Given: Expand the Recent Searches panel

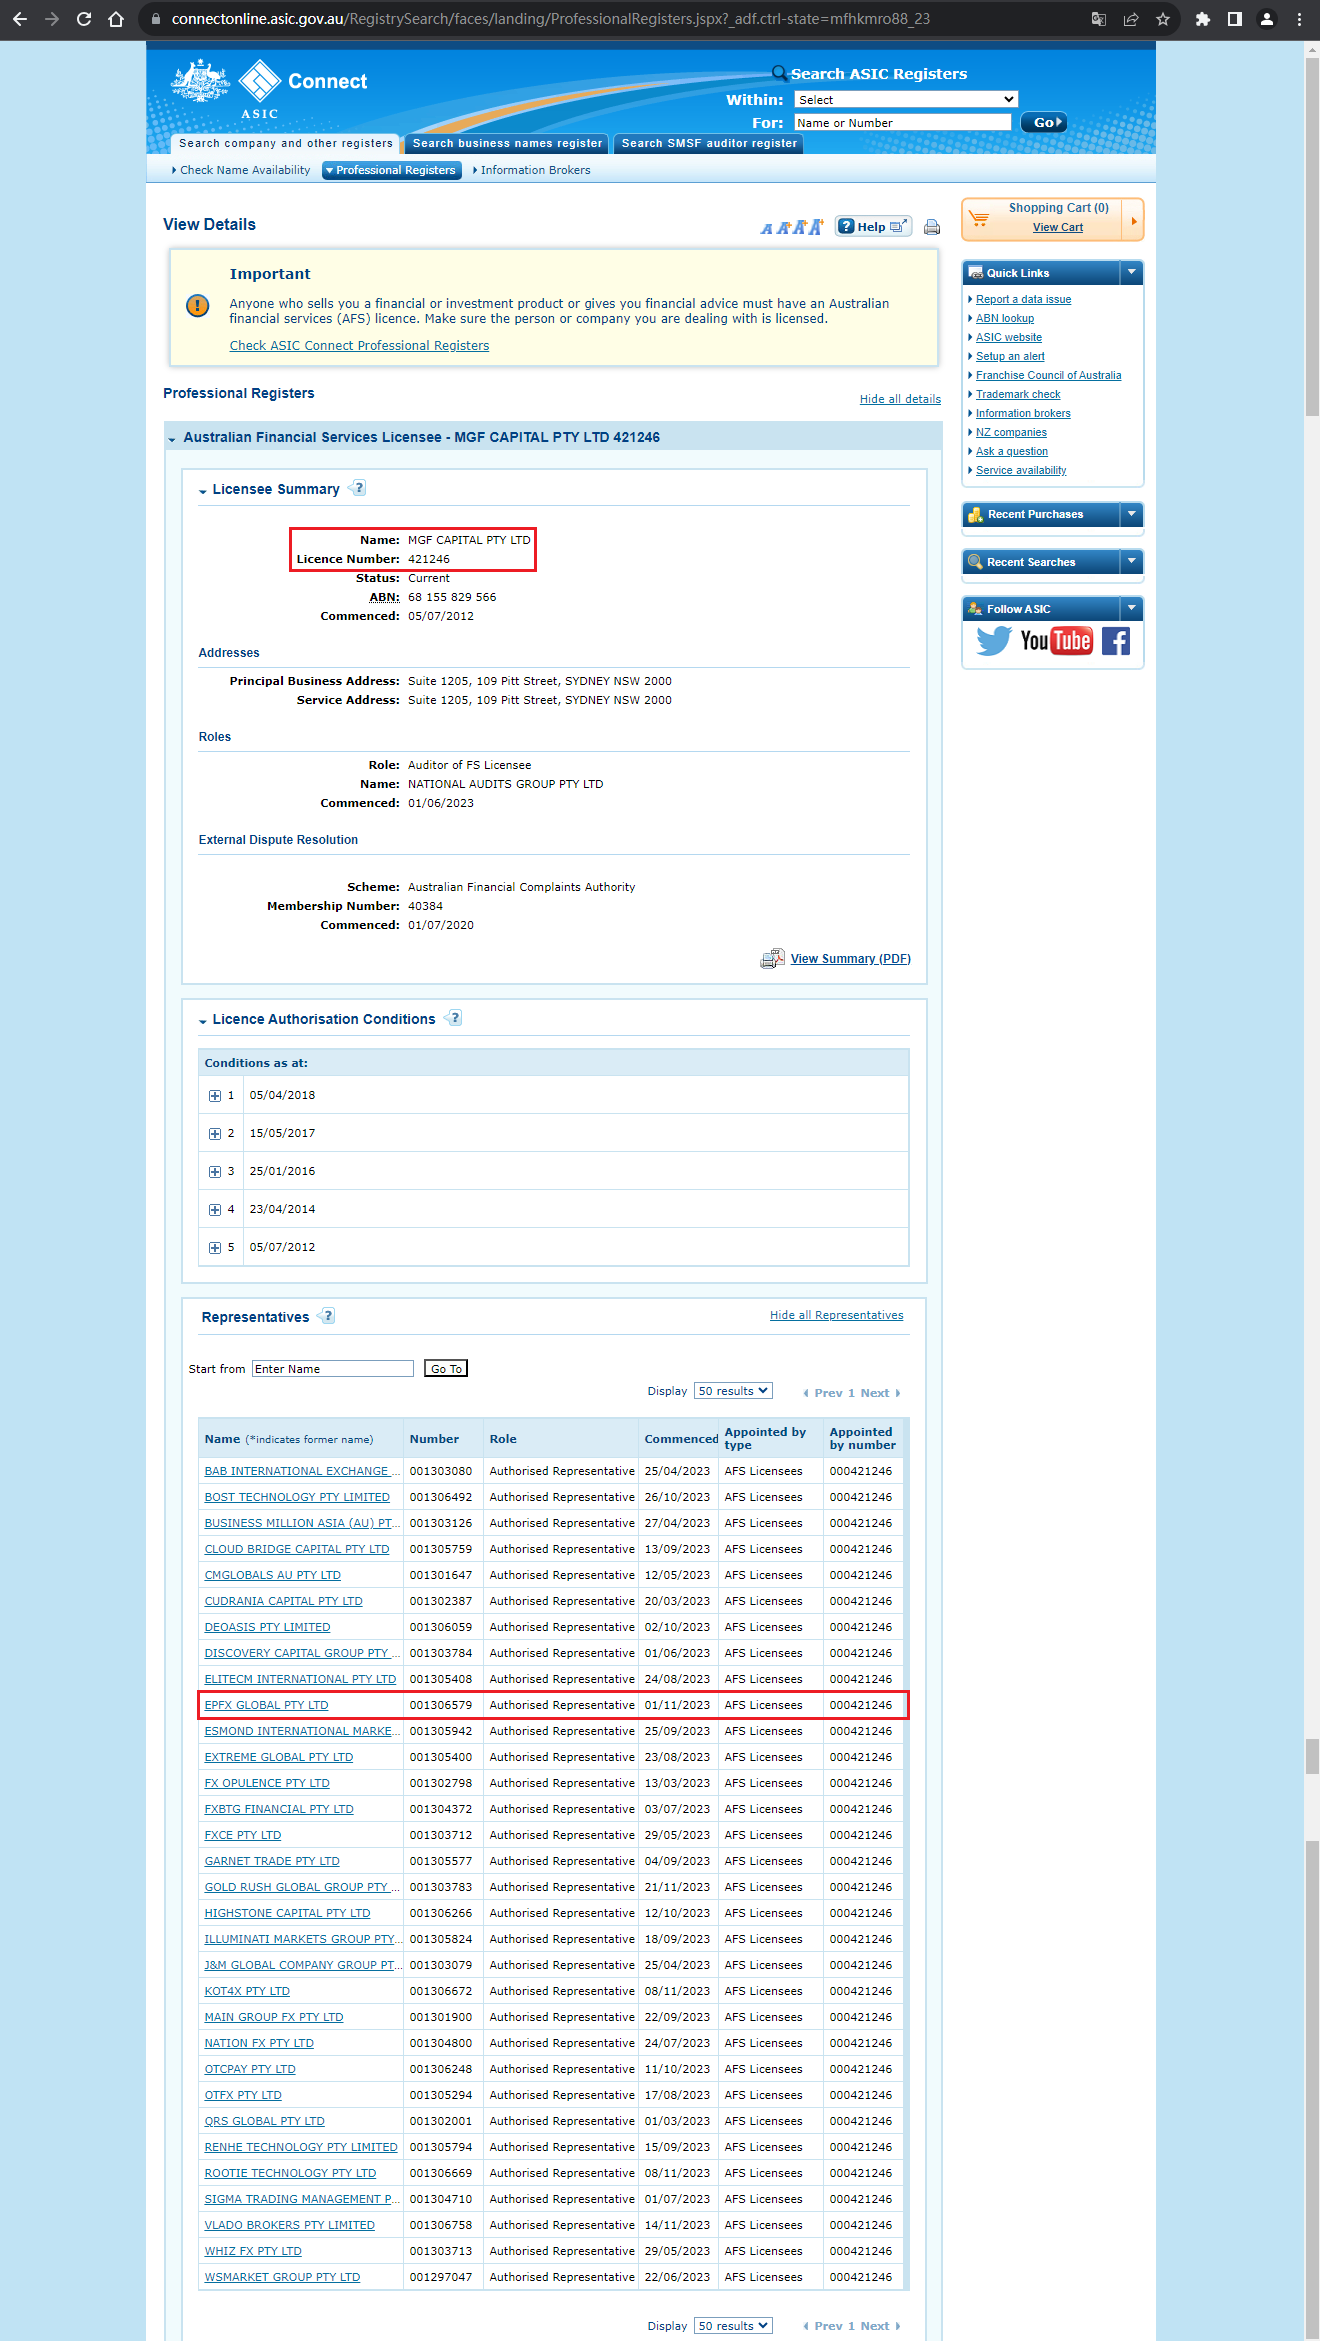Looking at the screenshot, I should coord(1131,562).
